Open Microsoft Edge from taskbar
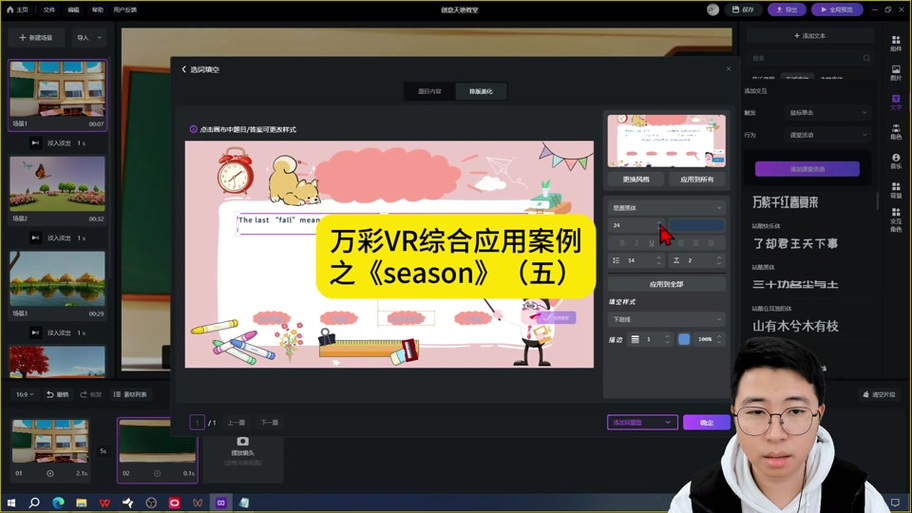This screenshot has width=912, height=513. point(58,503)
